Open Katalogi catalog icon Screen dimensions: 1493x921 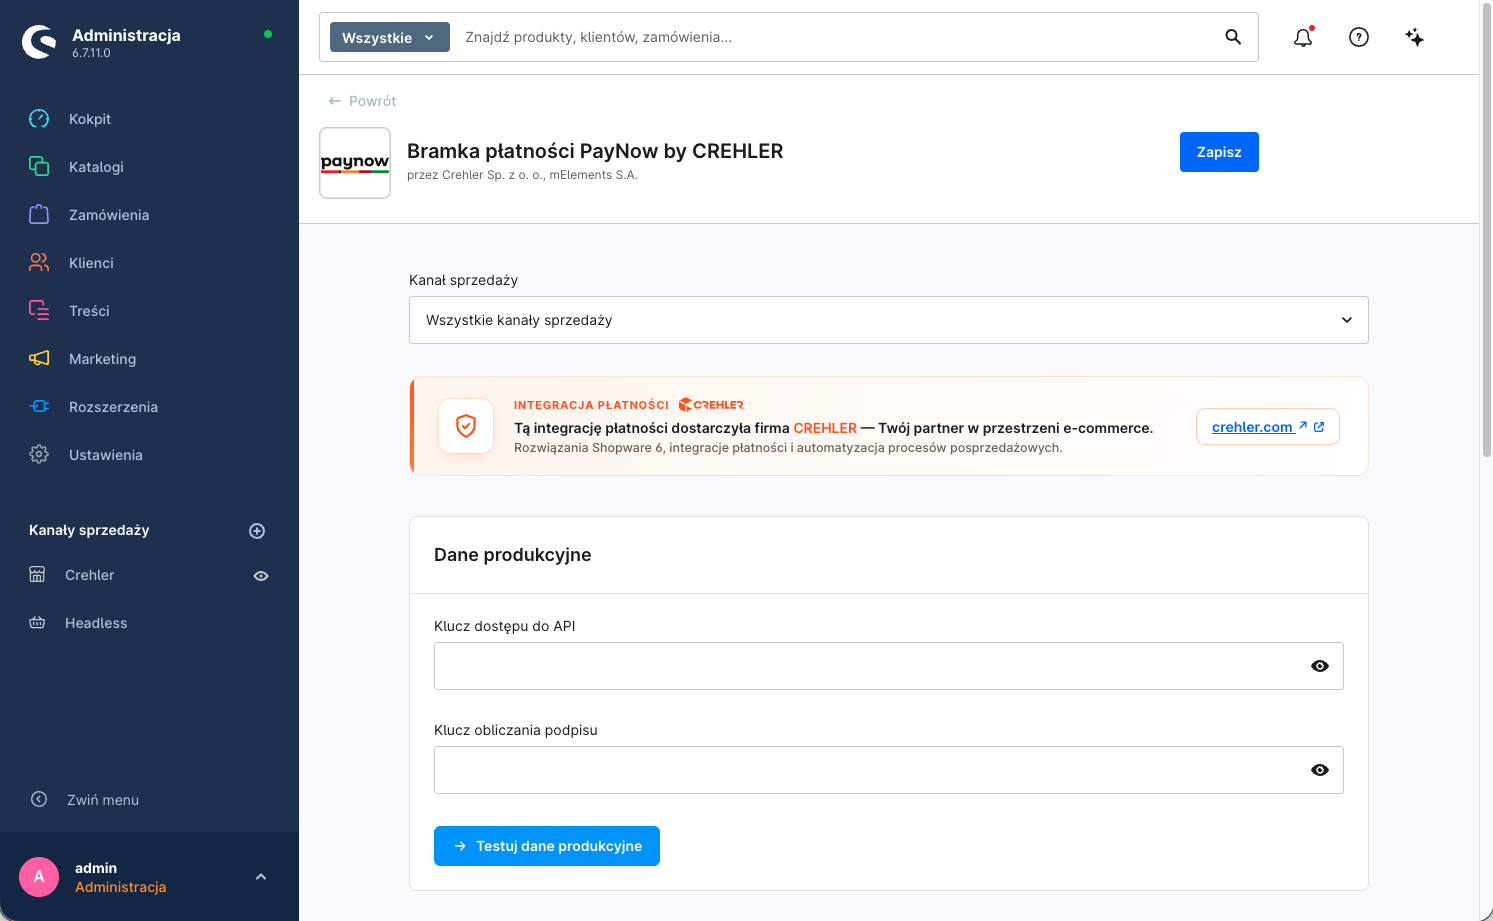click(39, 166)
